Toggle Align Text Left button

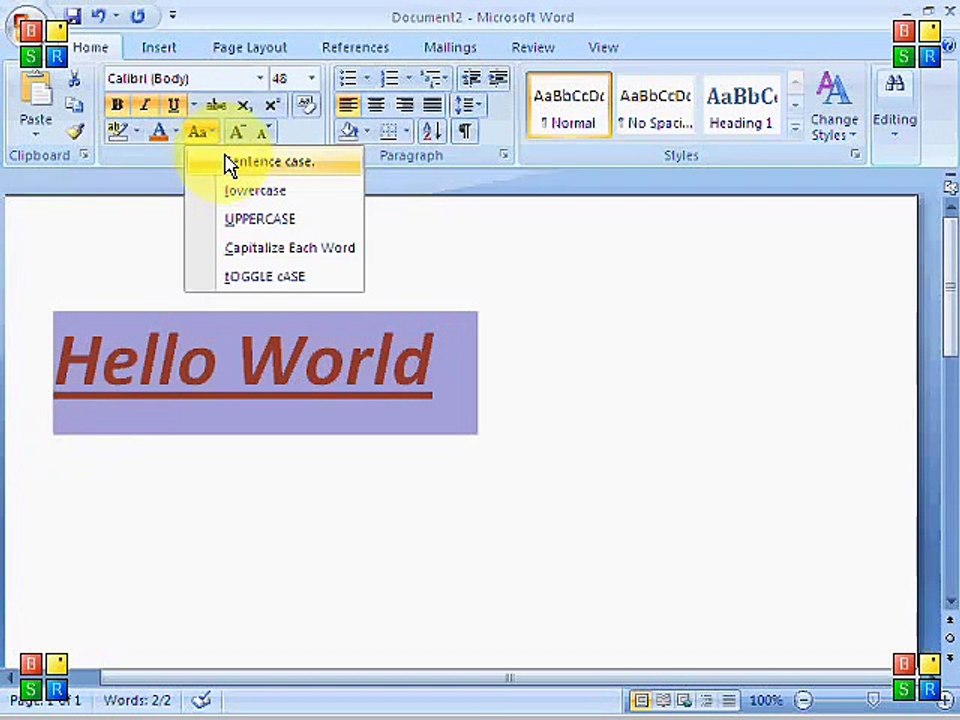click(x=348, y=105)
